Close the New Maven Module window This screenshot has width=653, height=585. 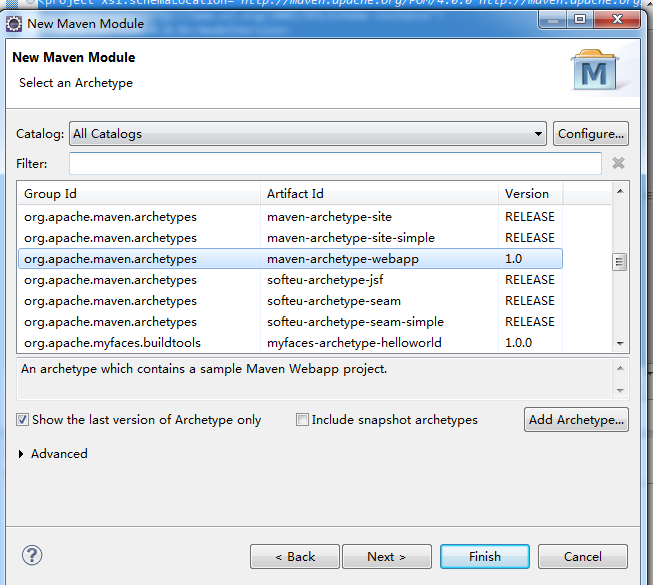tap(617, 19)
